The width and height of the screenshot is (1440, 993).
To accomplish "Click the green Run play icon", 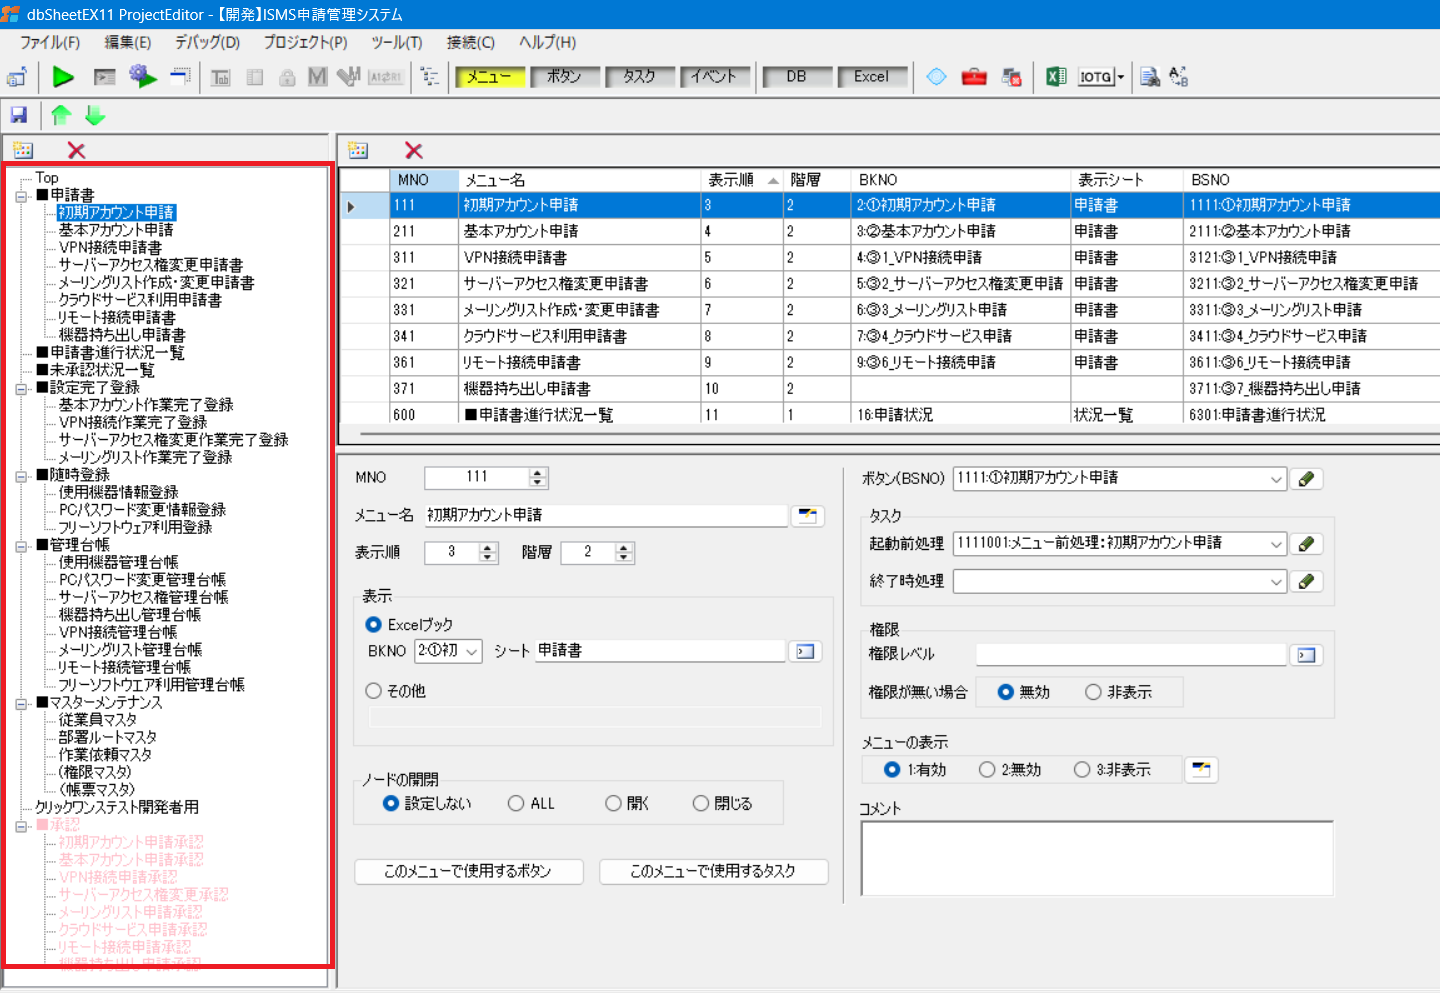I will point(63,77).
